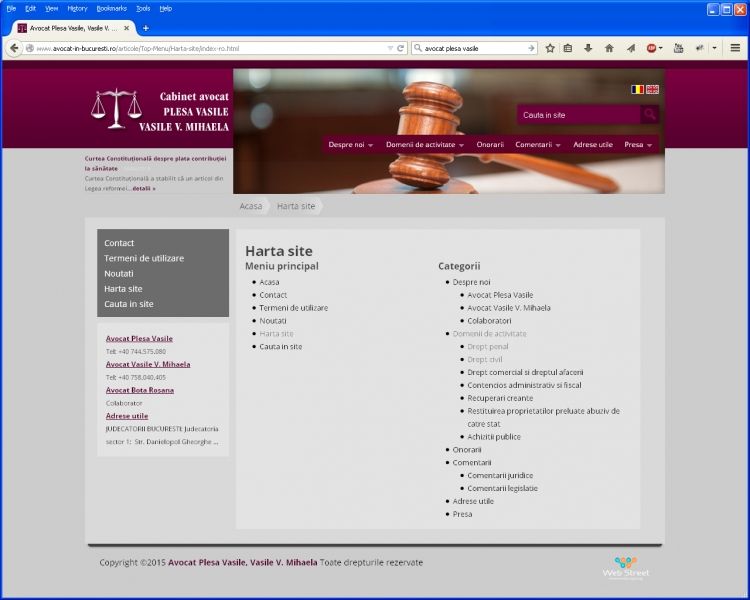This screenshot has height=600, width=750.
Task: Expand Domenii de activitate dropdown
Action: coord(424,145)
